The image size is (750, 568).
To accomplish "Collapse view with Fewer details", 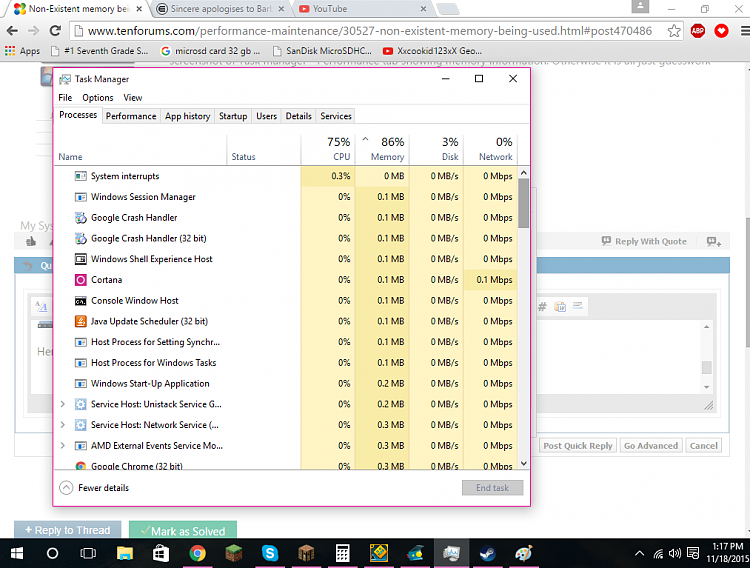I will click(x=94, y=488).
